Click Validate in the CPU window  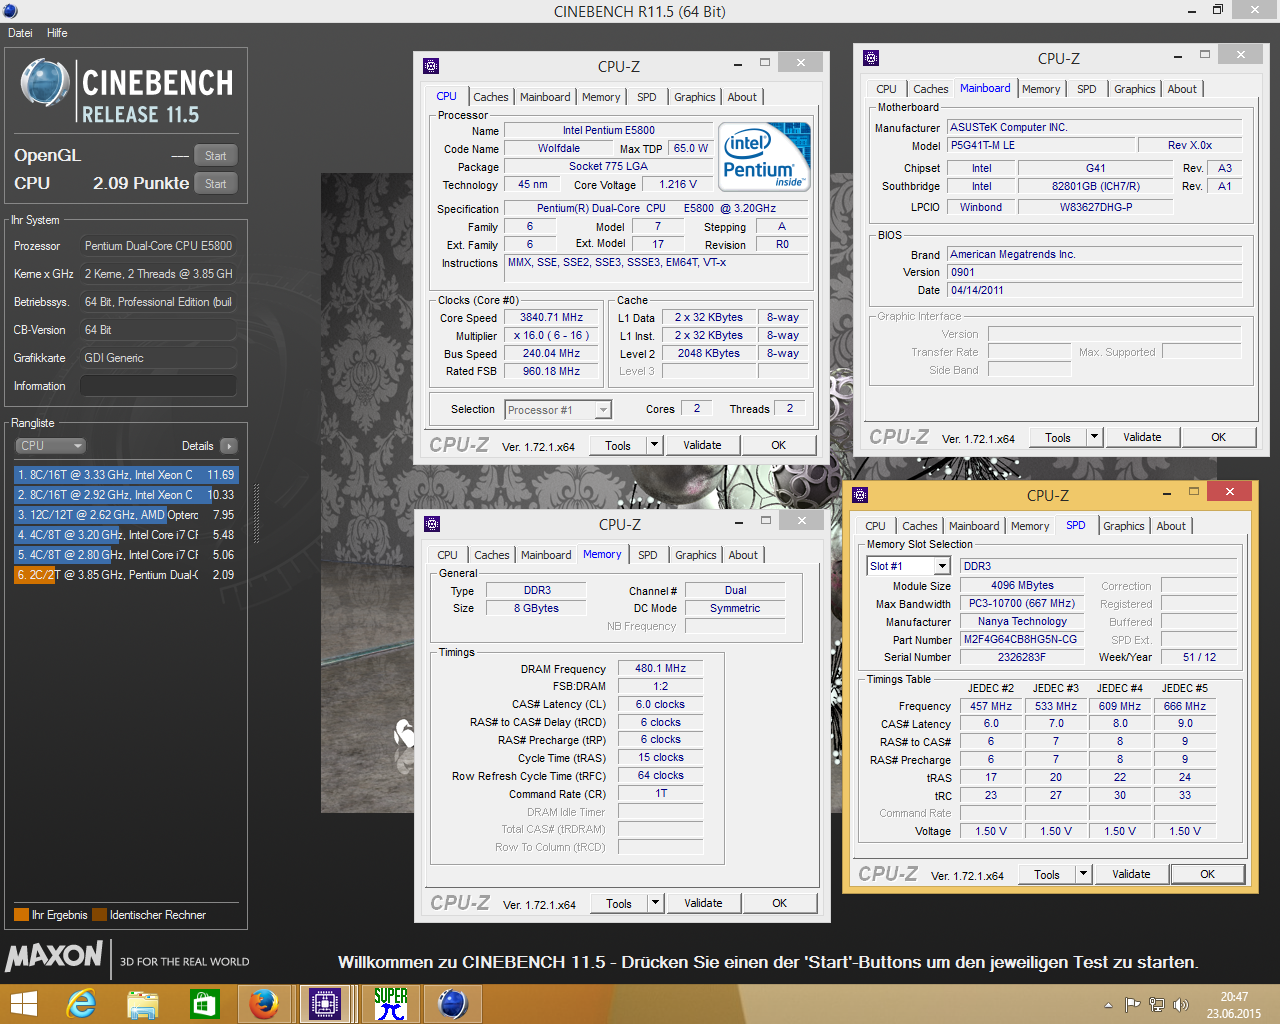click(702, 445)
